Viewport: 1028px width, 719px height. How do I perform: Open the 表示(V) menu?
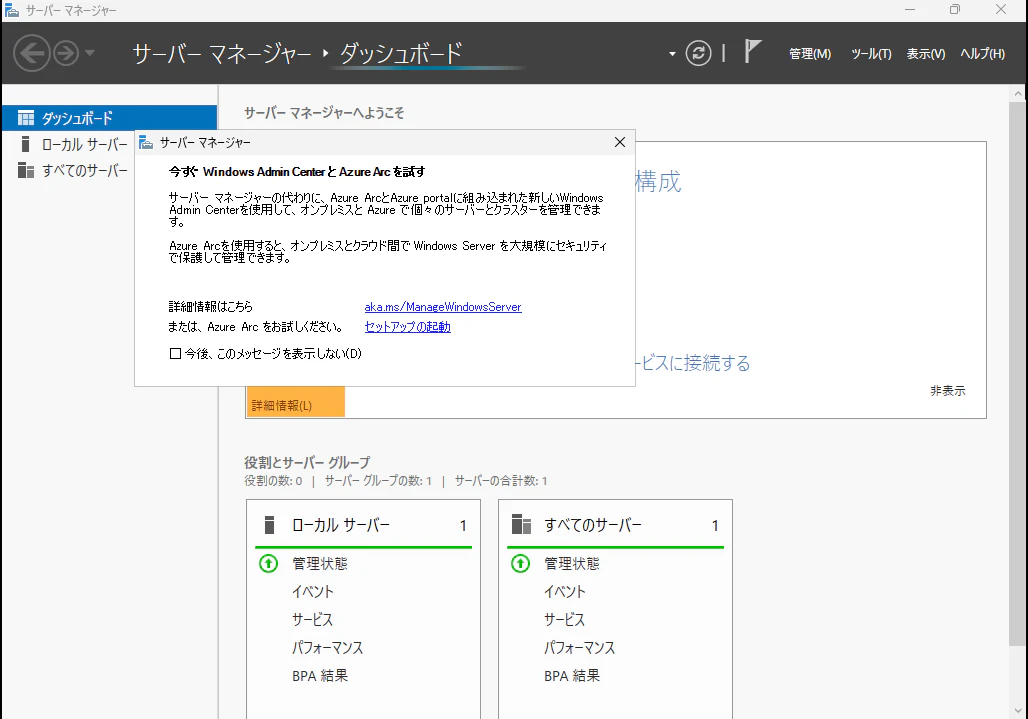pos(926,54)
